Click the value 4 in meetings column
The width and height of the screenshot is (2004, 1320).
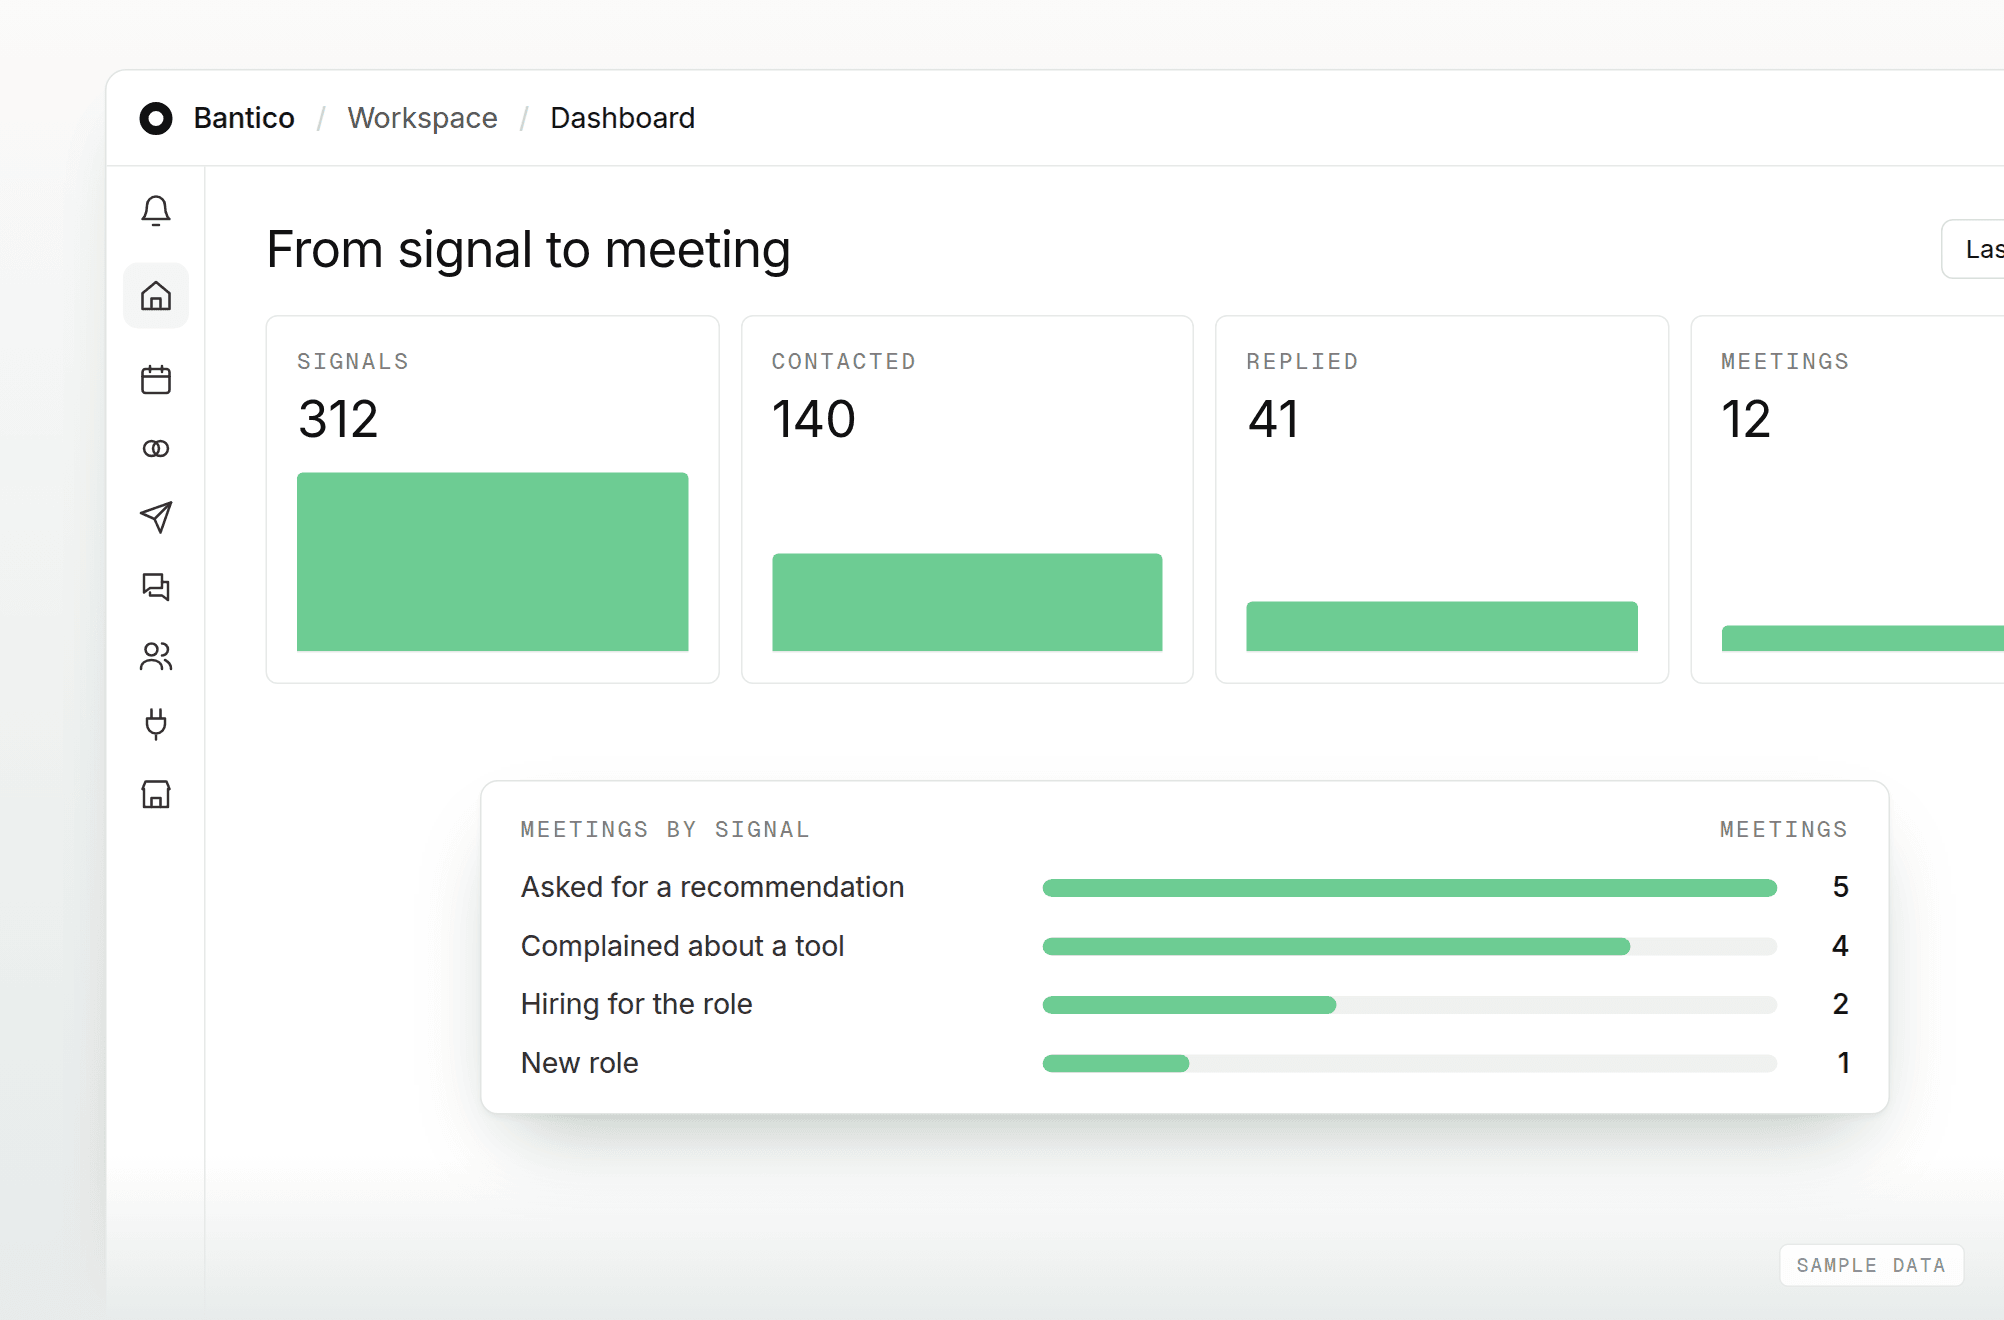[x=1840, y=946]
